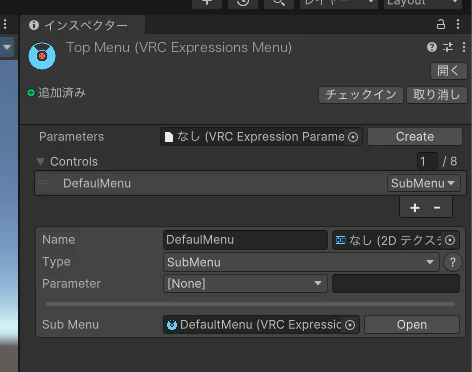Click the Parameters object field
This screenshot has width=472, height=372.
261,137
